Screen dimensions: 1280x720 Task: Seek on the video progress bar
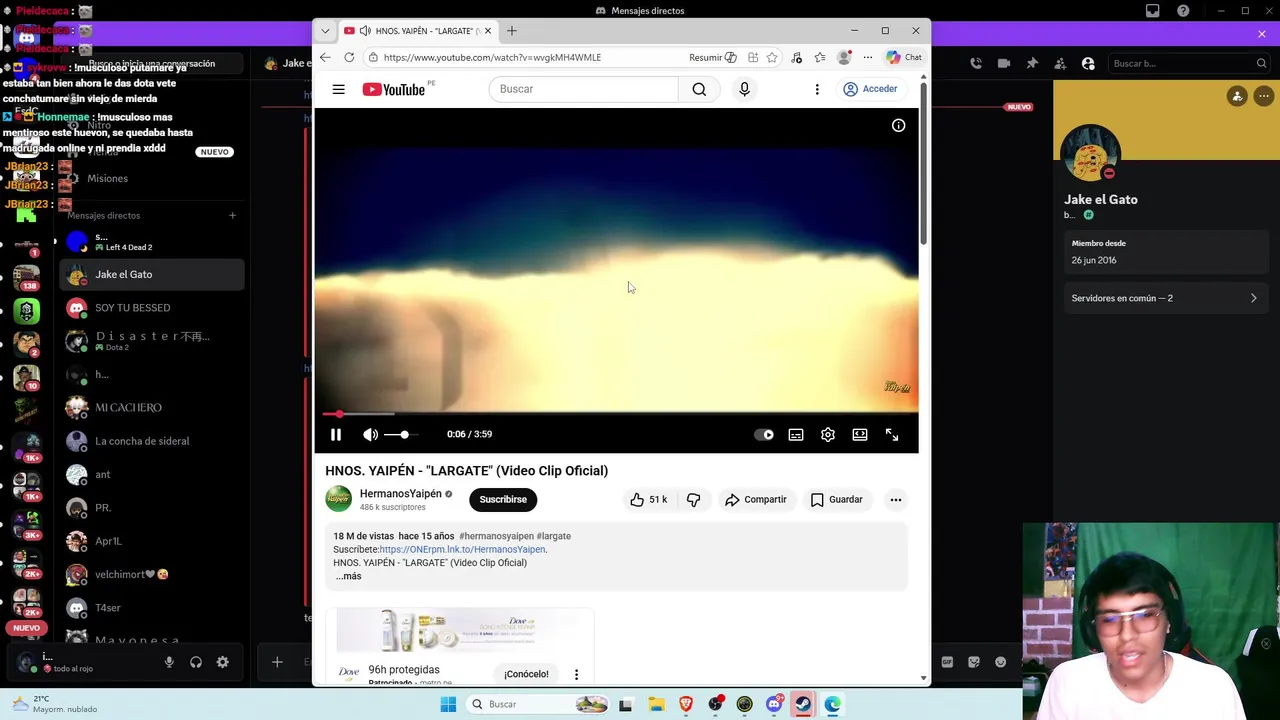[x=616, y=414]
